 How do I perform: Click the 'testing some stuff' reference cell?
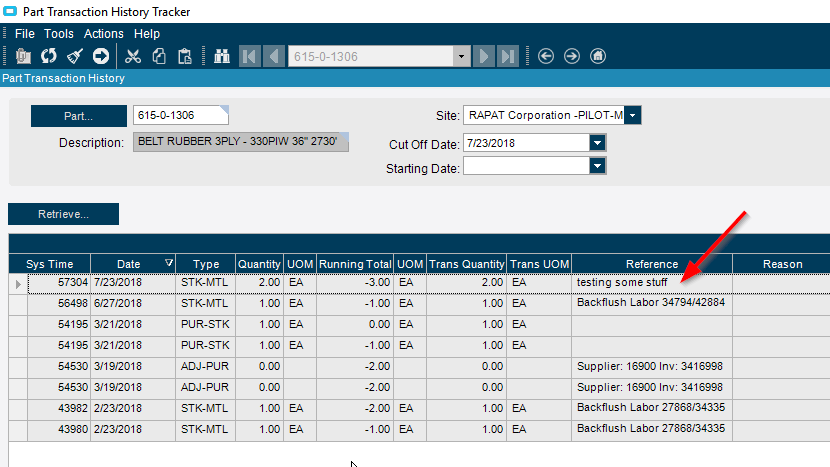[652, 283]
